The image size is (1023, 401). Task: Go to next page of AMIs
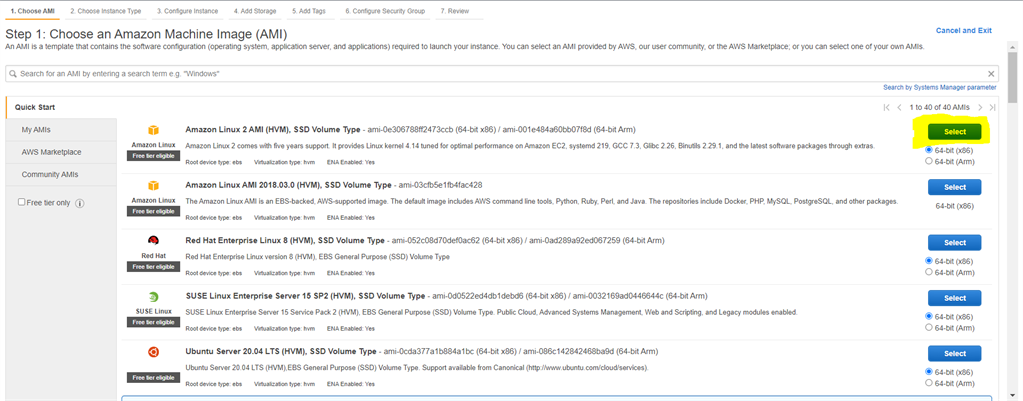click(980, 107)
